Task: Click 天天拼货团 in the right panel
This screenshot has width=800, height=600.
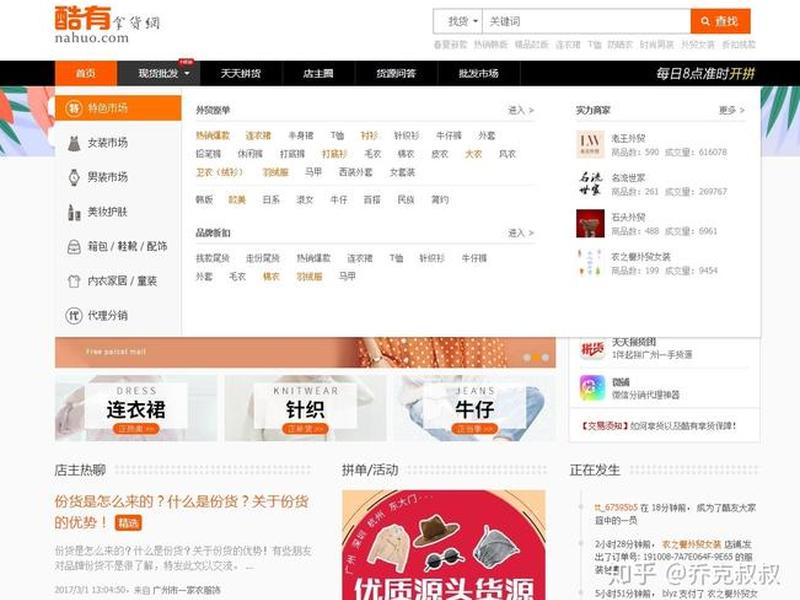Action: click(634, 342)
